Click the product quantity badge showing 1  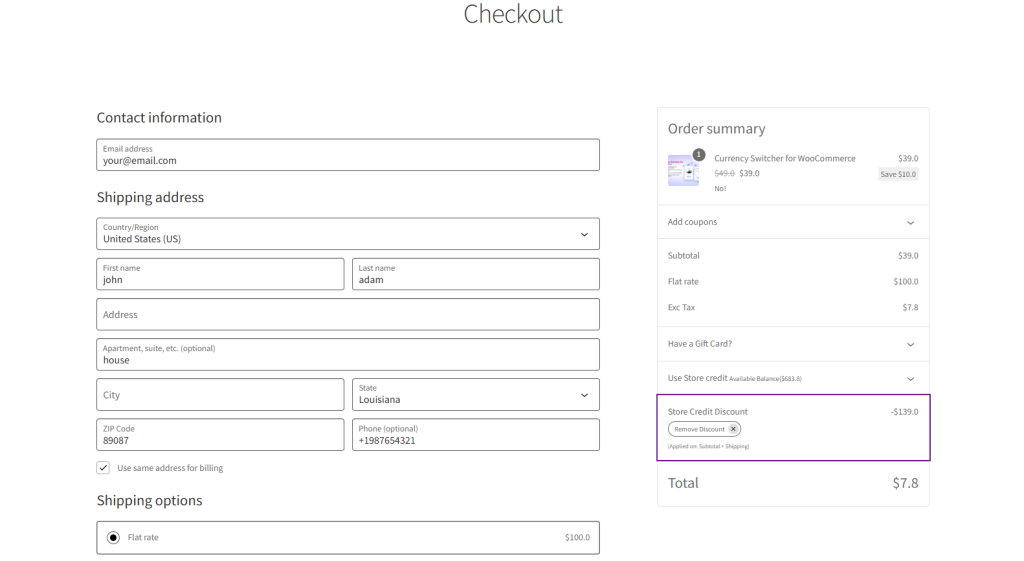coord(699,155)
